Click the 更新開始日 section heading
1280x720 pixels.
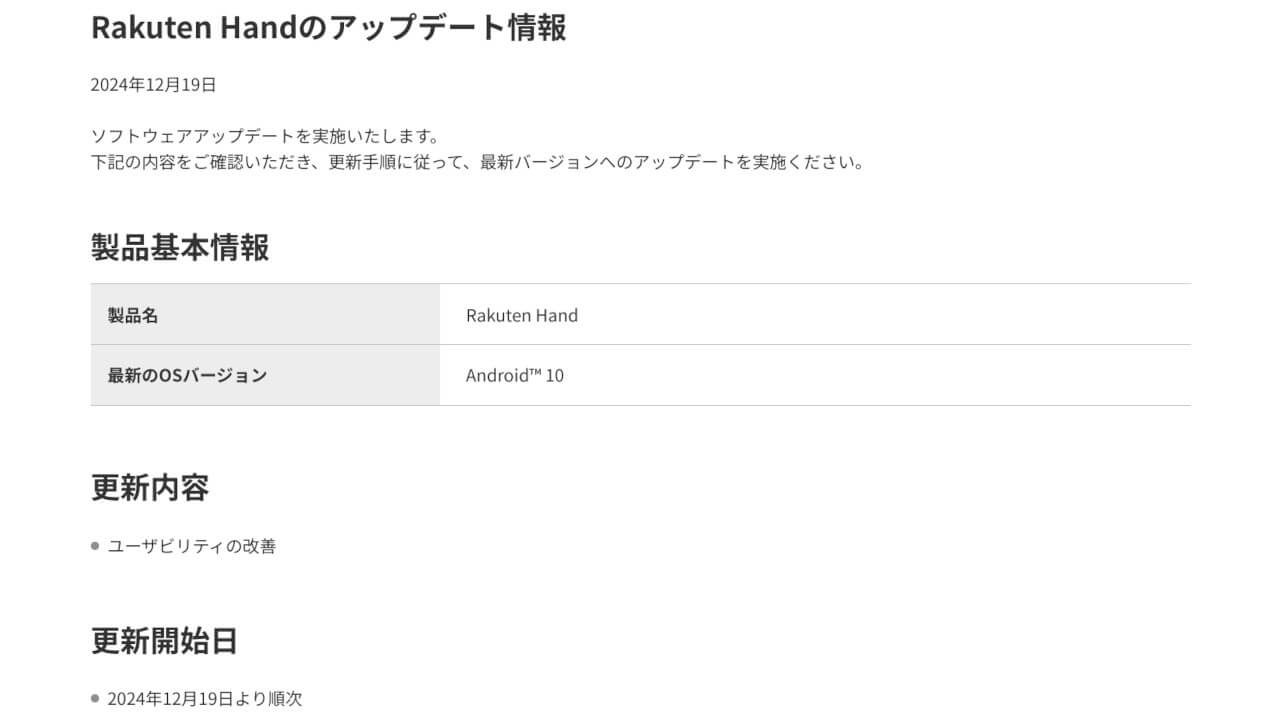click(x=165, y=640)
